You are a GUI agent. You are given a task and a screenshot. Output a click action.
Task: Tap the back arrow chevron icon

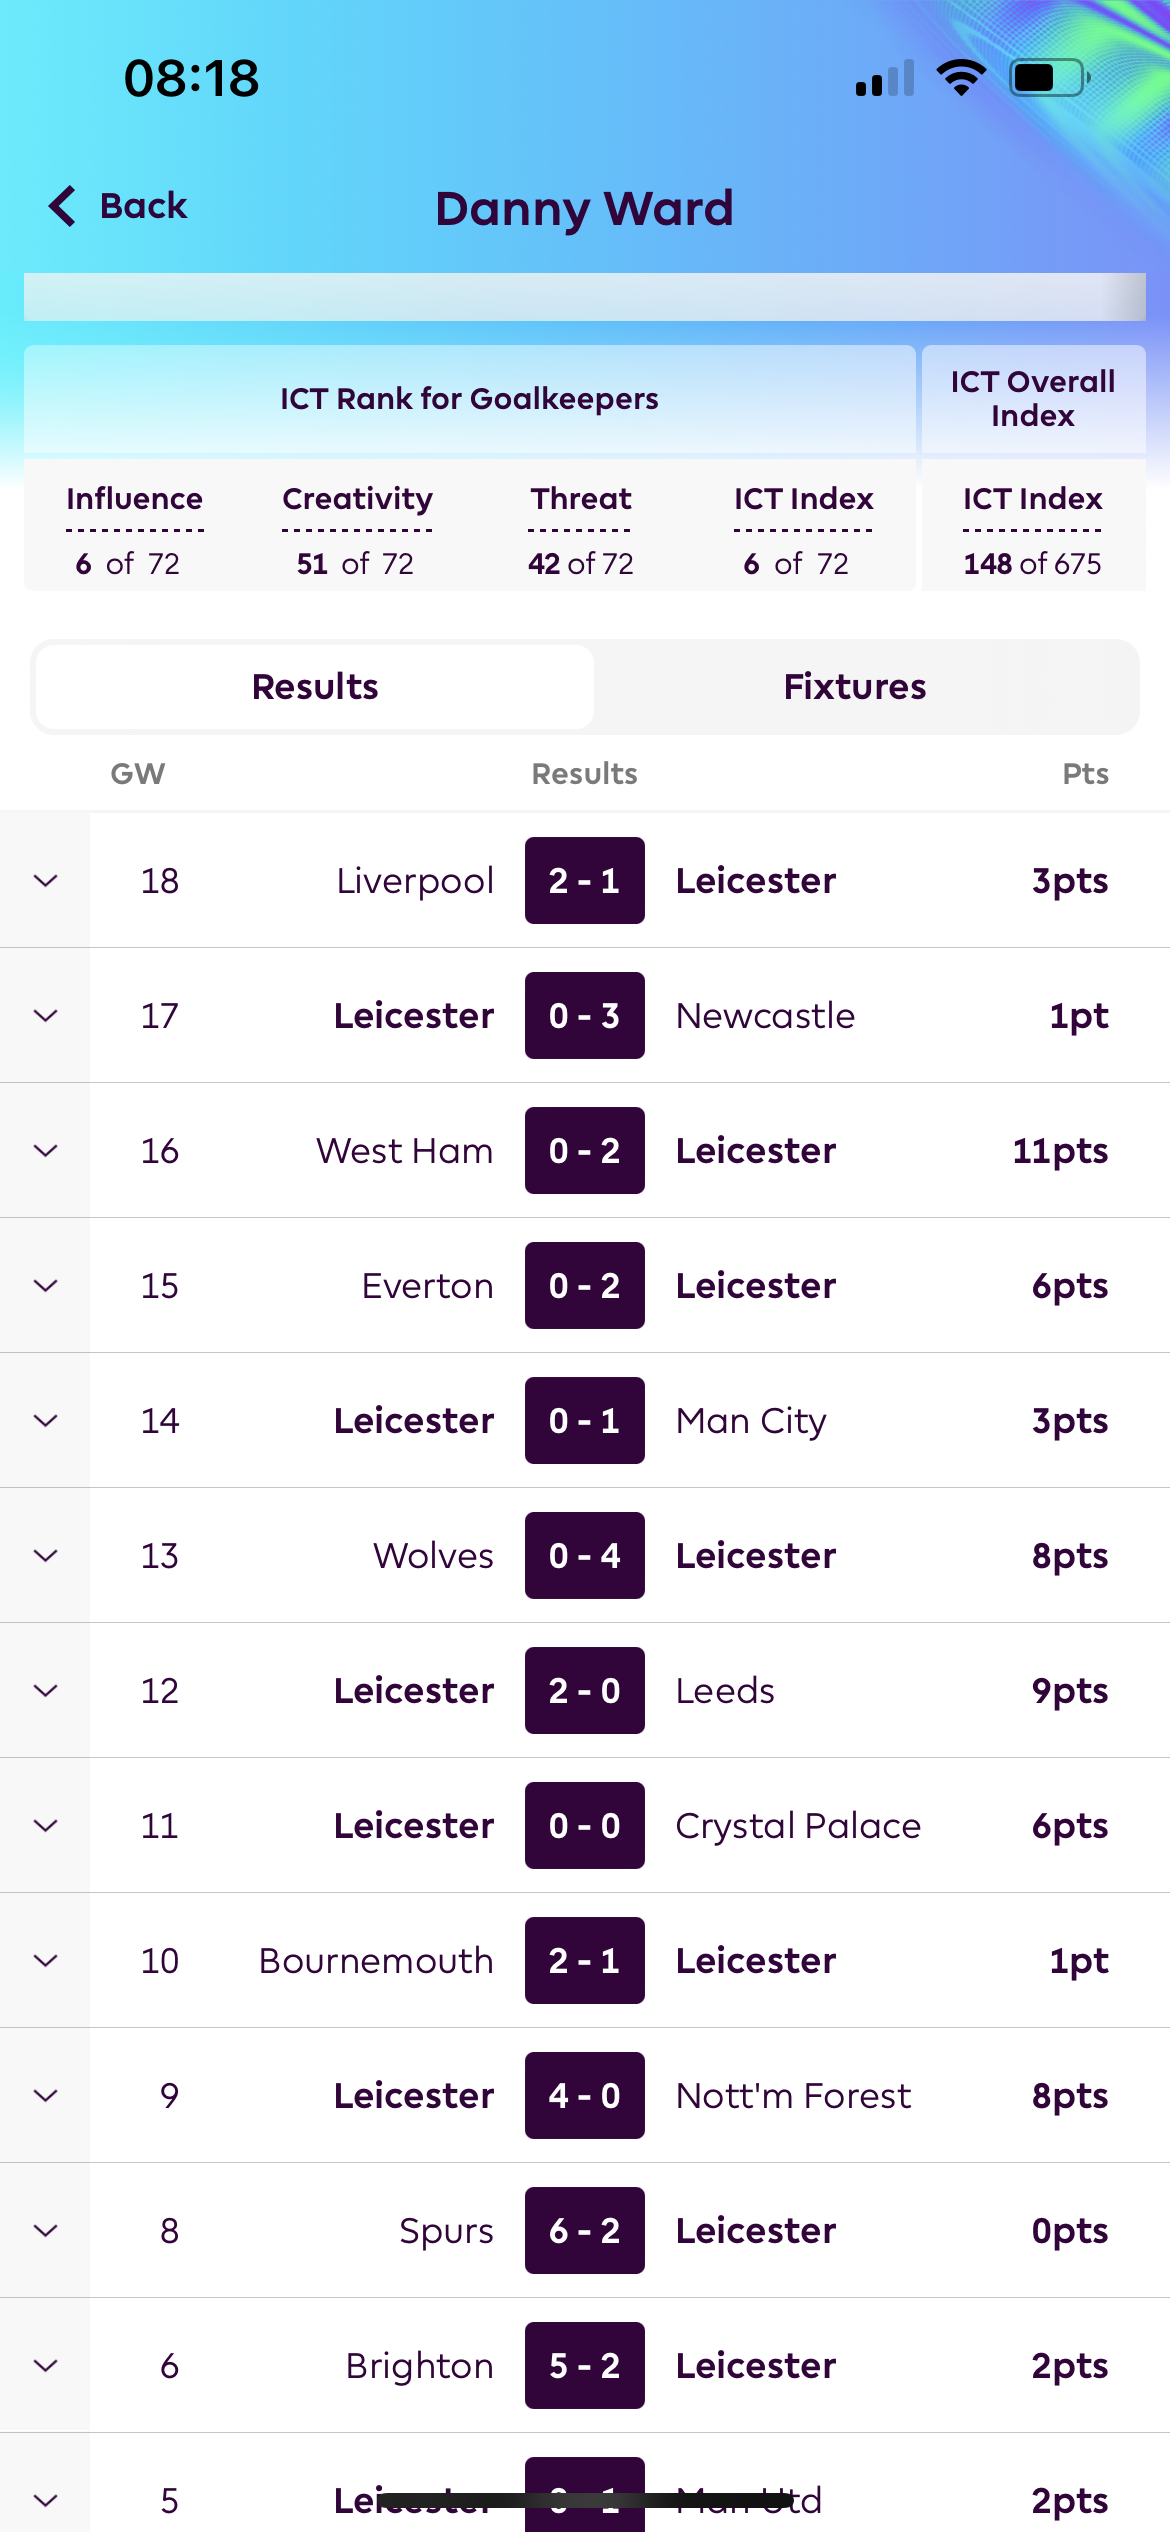click(x=62, y=206)
